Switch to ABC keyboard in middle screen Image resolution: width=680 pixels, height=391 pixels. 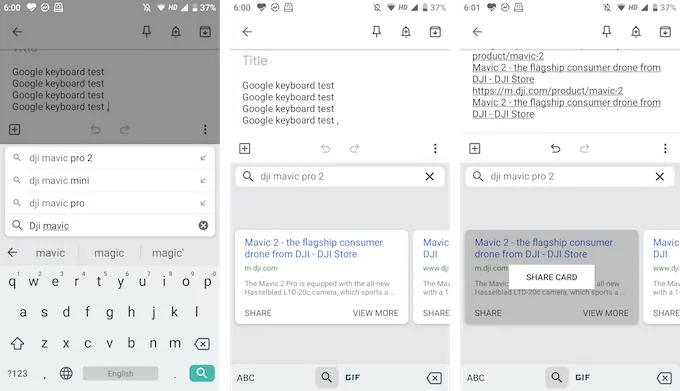(245, 378)
